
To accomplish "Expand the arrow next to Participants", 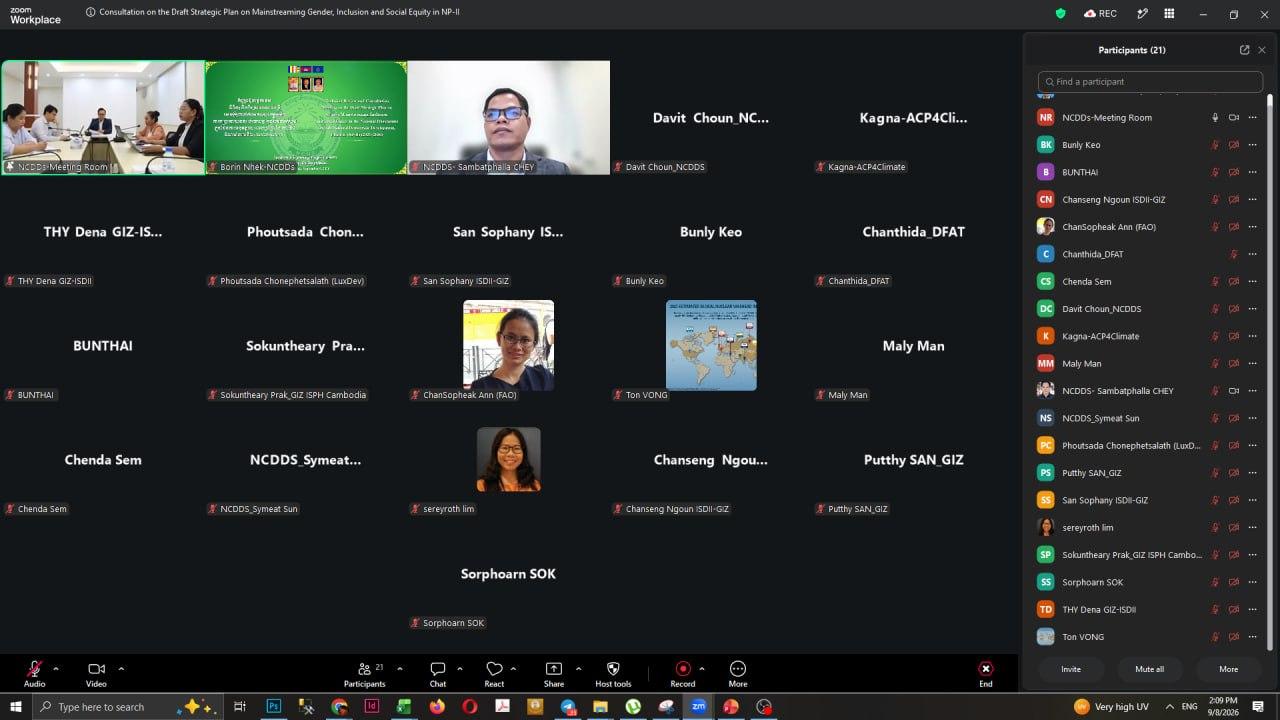I will coord(400,668).
